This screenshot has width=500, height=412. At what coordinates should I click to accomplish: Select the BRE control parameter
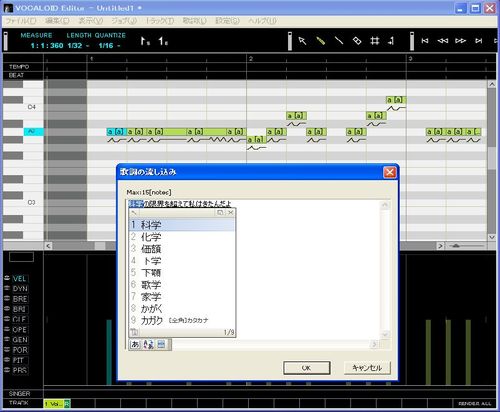[x=20, y=299]
